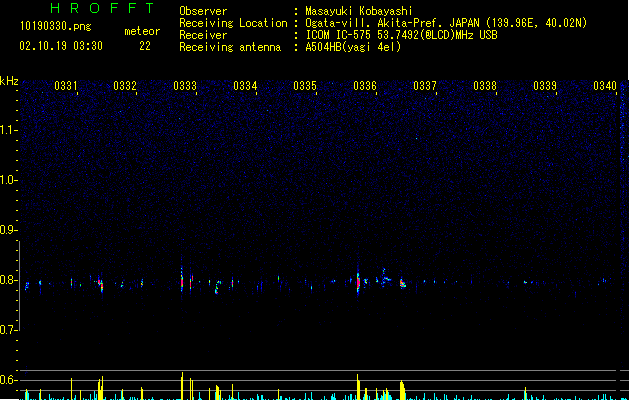This screenshot has width=629, height=400.
Task: Click the Receiving antenna label
Action: (x=230, y=47)
